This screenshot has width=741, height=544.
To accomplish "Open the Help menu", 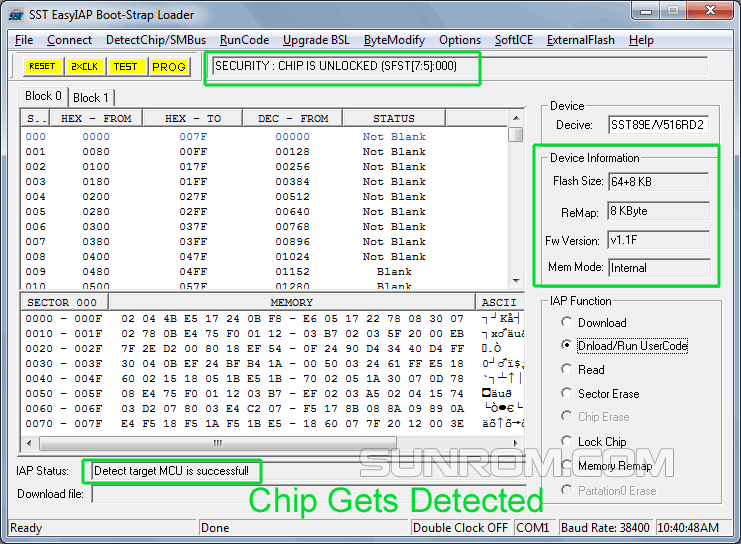I will (x=641, y=40).
